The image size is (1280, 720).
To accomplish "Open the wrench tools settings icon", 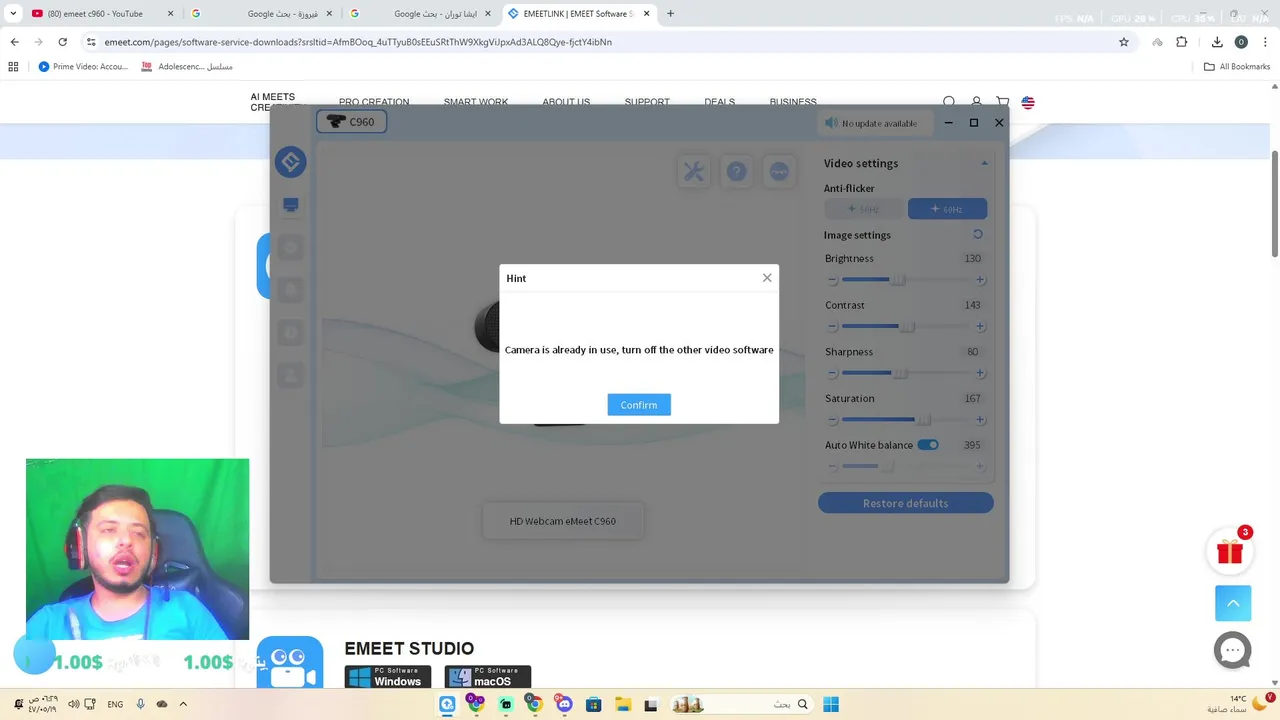I will 694,172.
